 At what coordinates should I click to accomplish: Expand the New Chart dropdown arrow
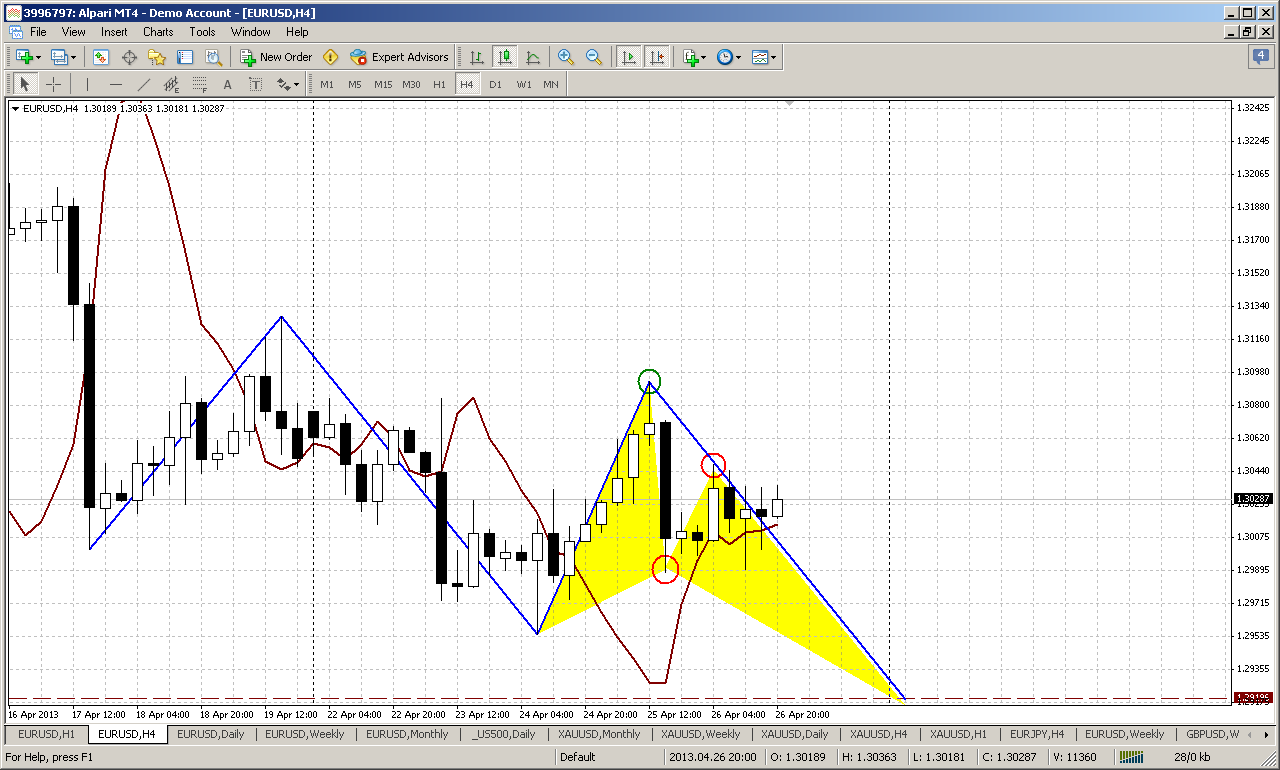37,57
